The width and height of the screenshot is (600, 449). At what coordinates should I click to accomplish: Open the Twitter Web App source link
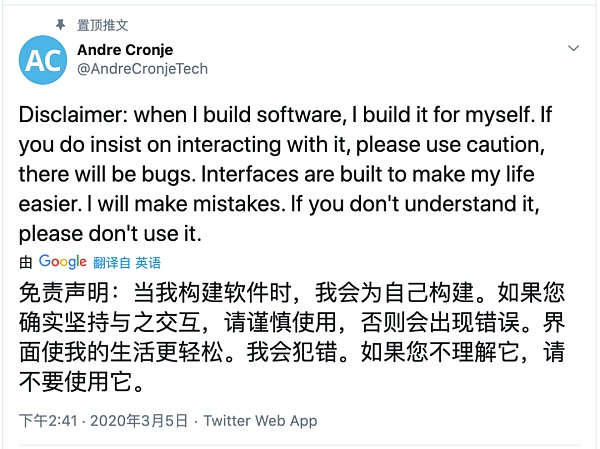[260, 421]
